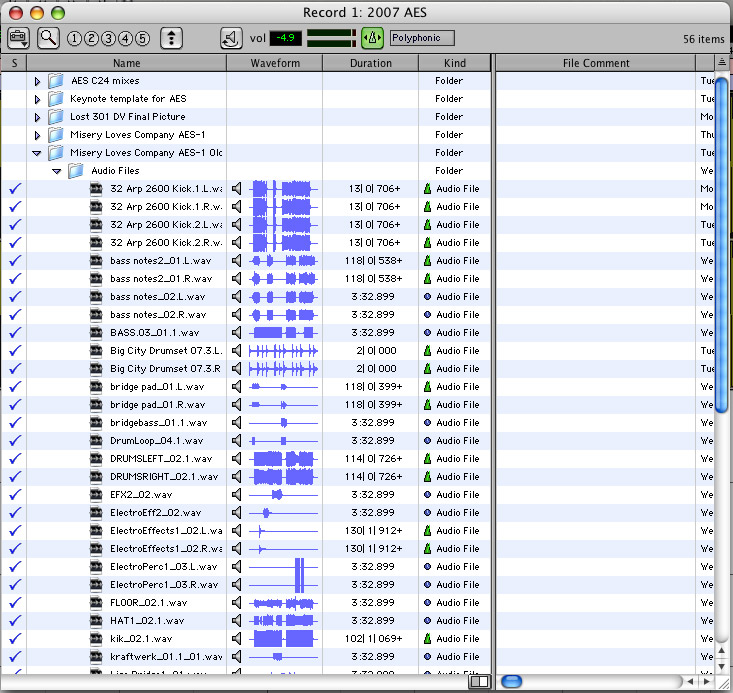This screenshot has height=693, width=733.
Task: Open the Polyphonic elastic audio plugin dropdown
Action: pos(421,38)
